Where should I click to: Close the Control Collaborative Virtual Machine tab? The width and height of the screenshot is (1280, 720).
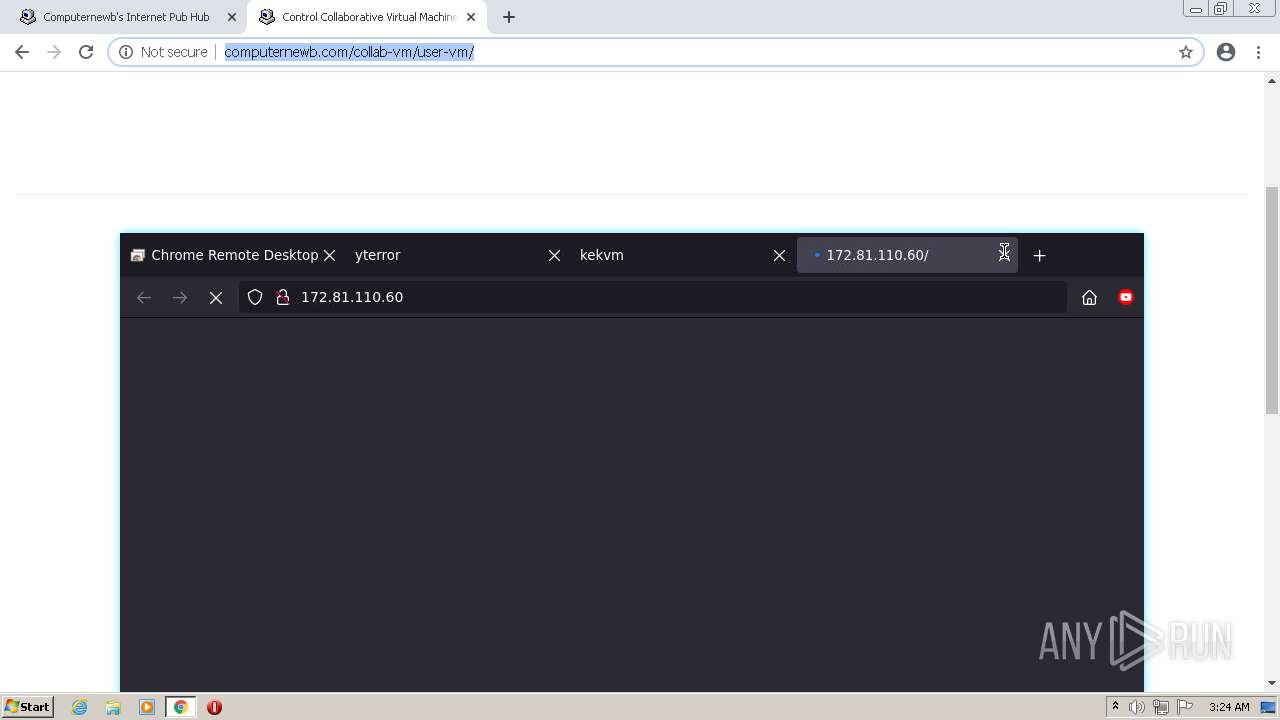click(x=471, y=17)
